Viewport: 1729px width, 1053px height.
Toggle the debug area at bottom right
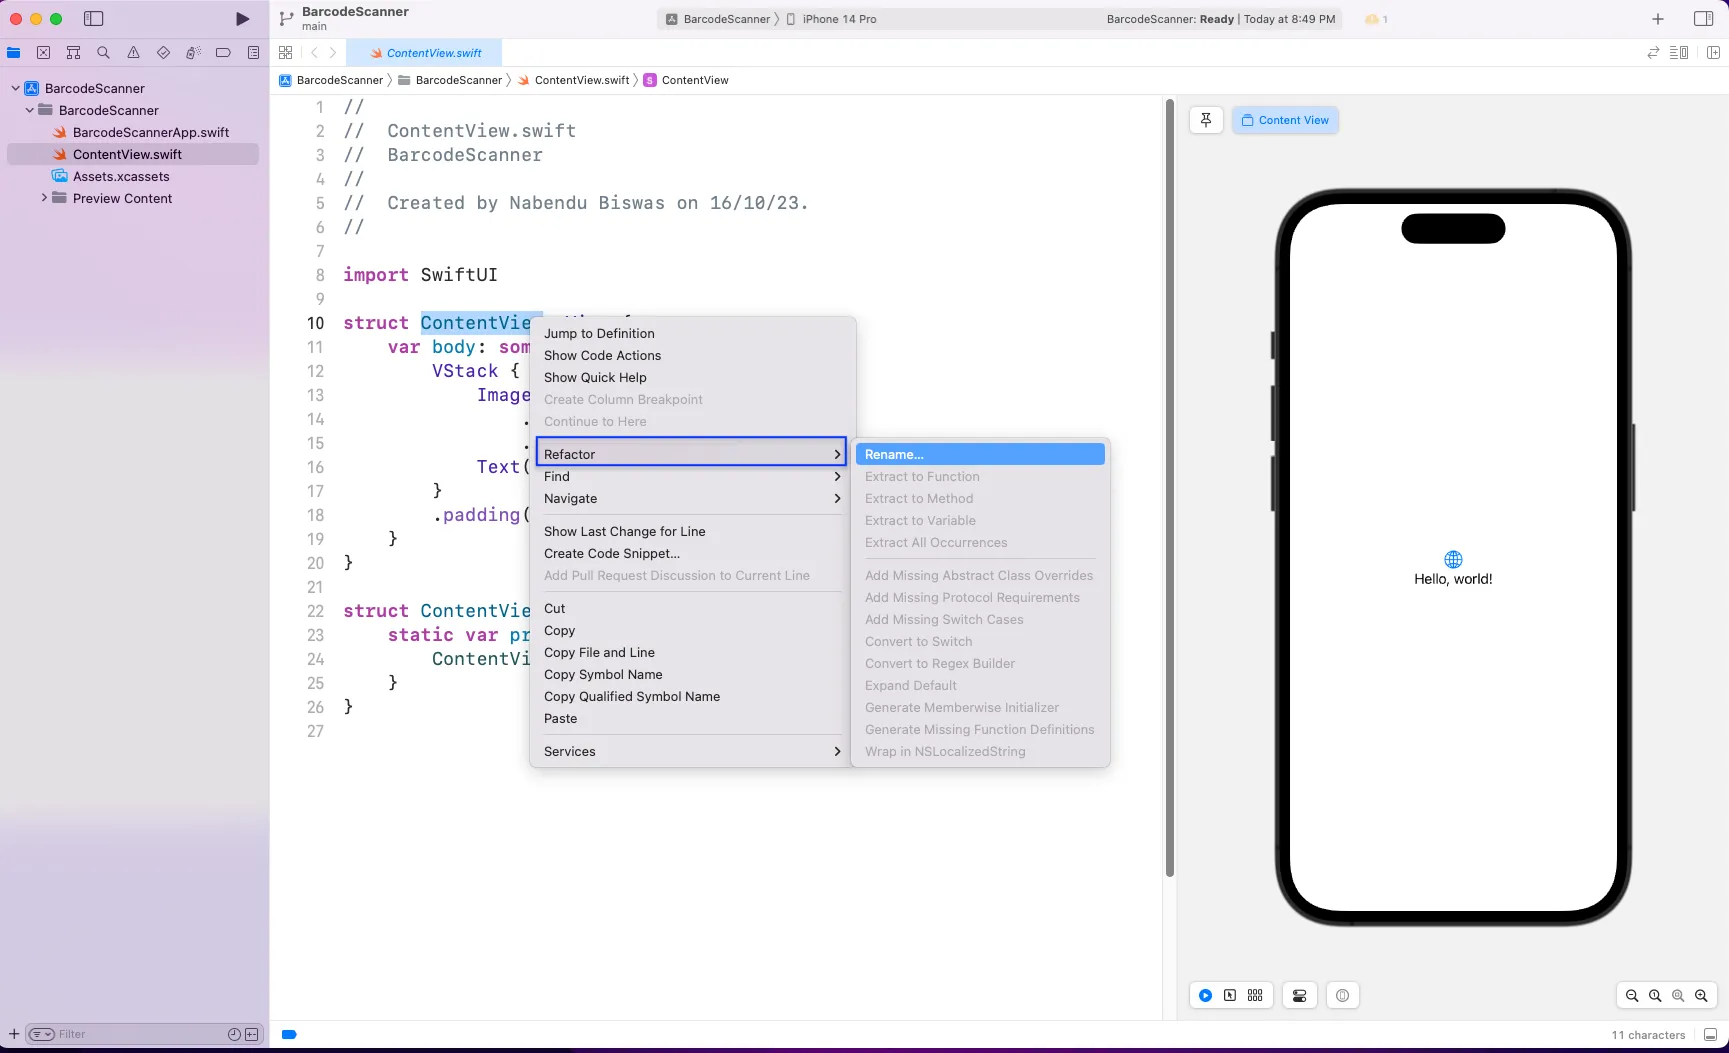1710,1034
